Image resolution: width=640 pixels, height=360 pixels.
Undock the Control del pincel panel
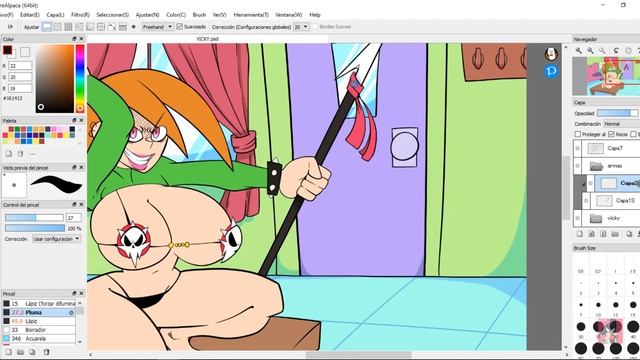coord(74,204)
